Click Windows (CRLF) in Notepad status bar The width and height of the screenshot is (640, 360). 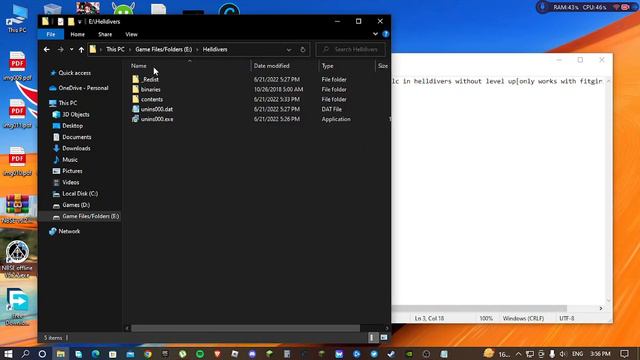click(x=523, y=318)
